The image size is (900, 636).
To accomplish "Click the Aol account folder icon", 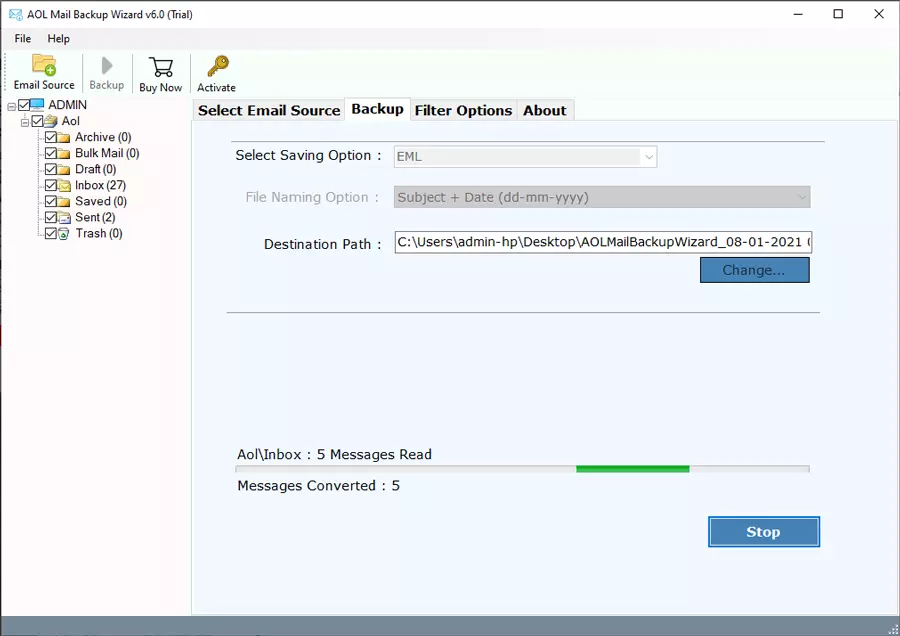I will [x=51, y=121].
